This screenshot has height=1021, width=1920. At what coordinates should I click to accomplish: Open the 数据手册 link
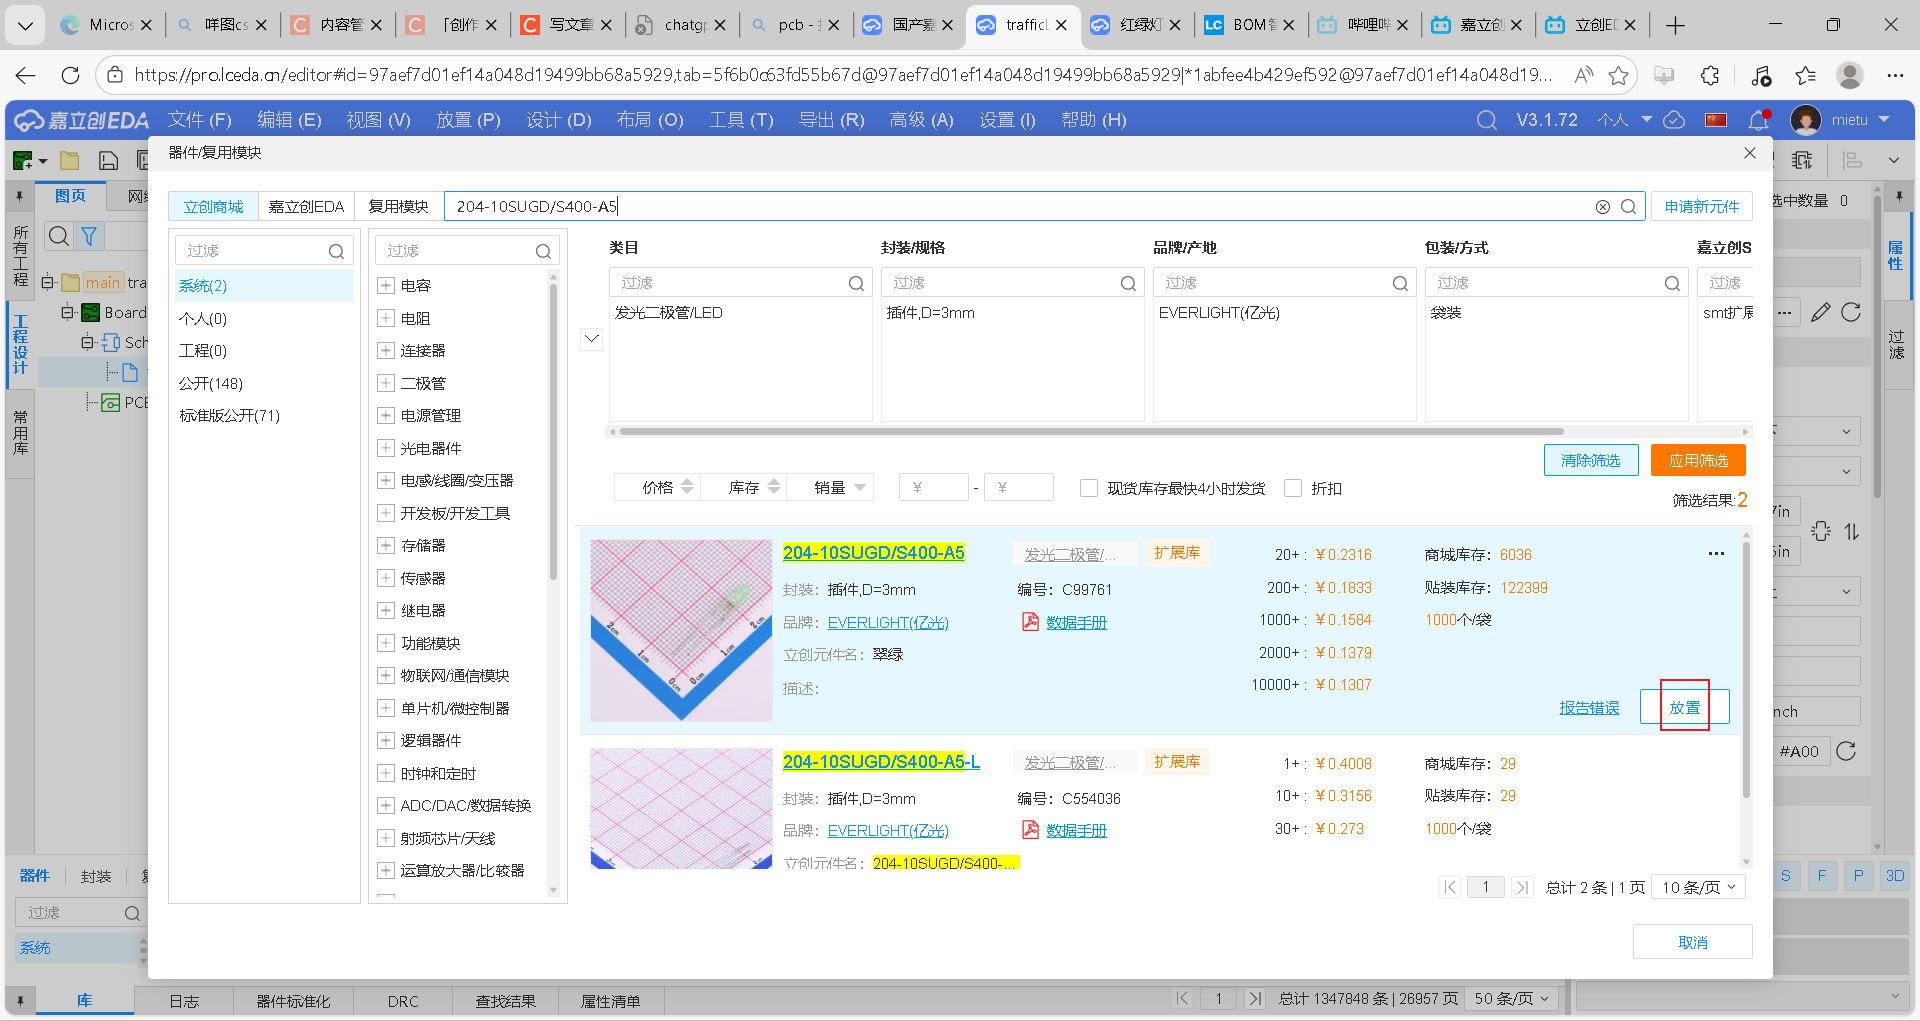pyautogui.click(x=1076, y=622)
